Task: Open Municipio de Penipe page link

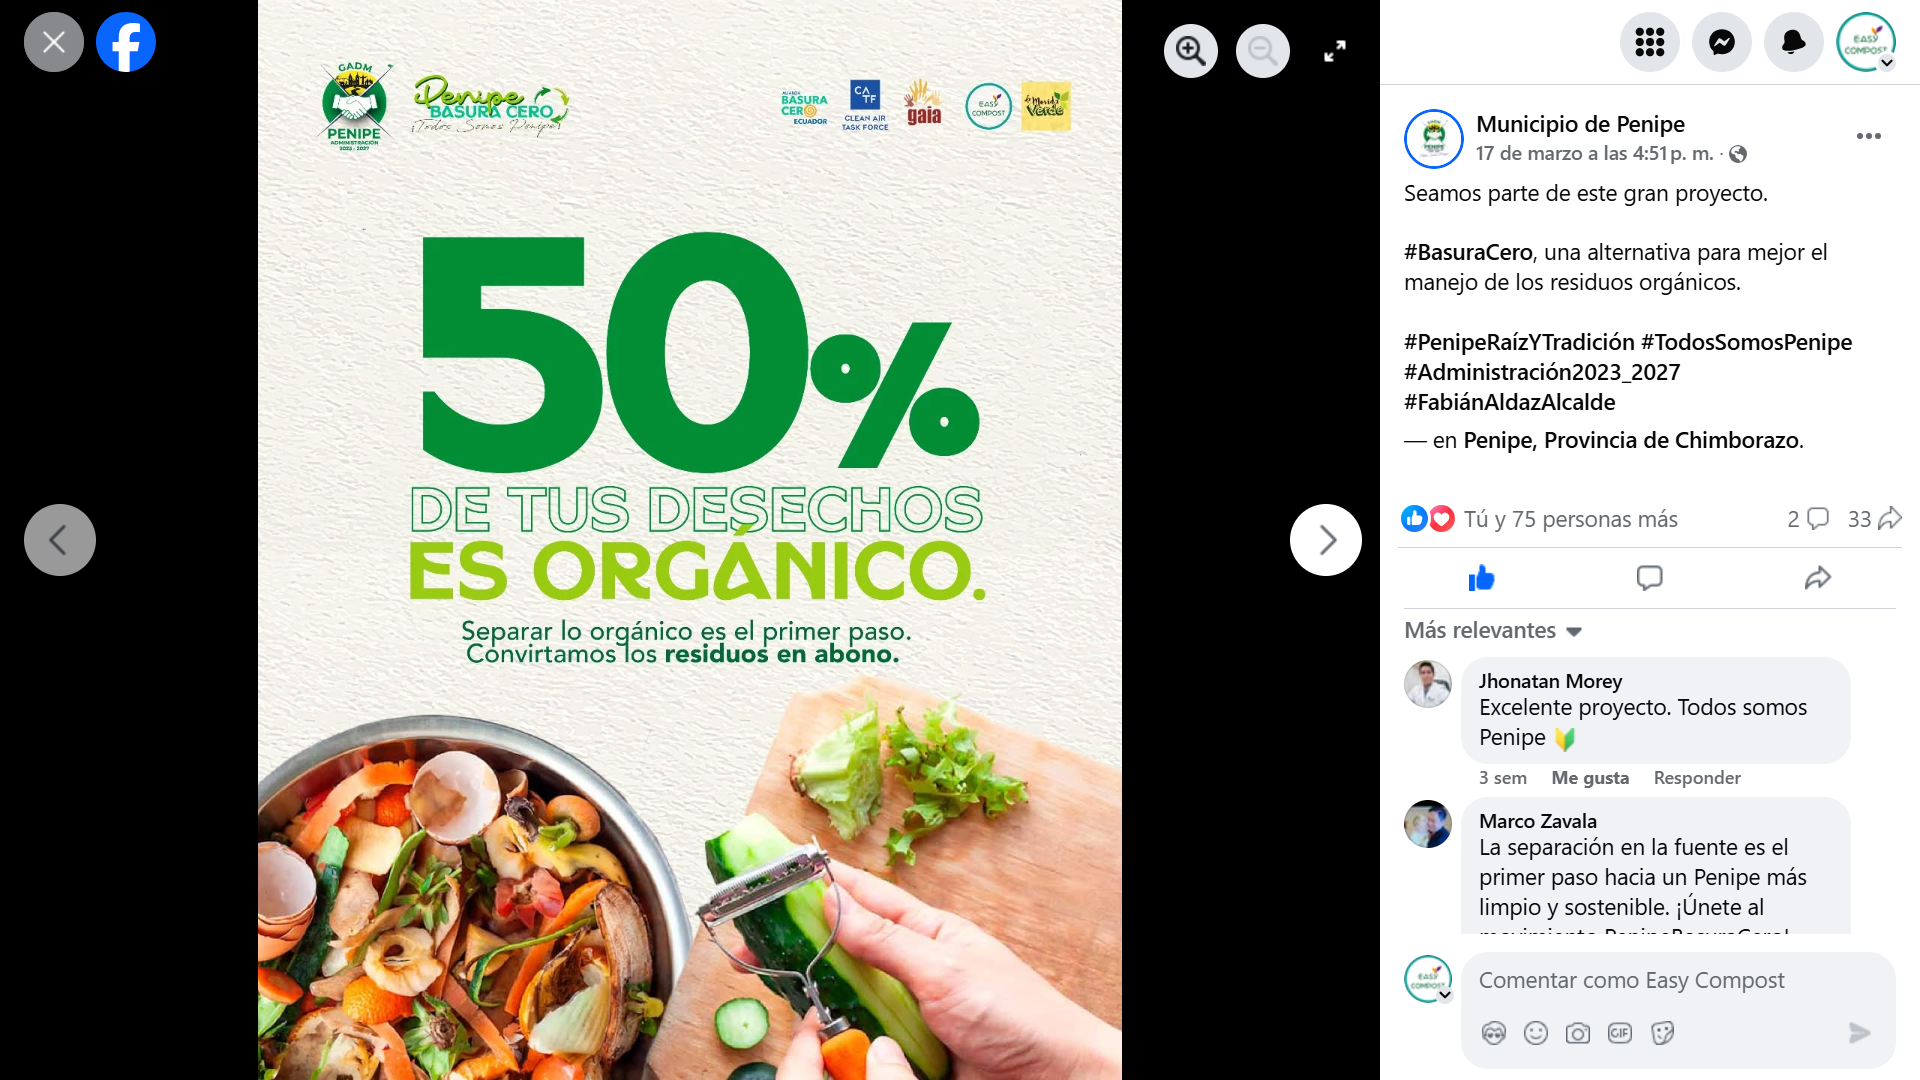Action: pyautogui.click(x=1580, y=124)
